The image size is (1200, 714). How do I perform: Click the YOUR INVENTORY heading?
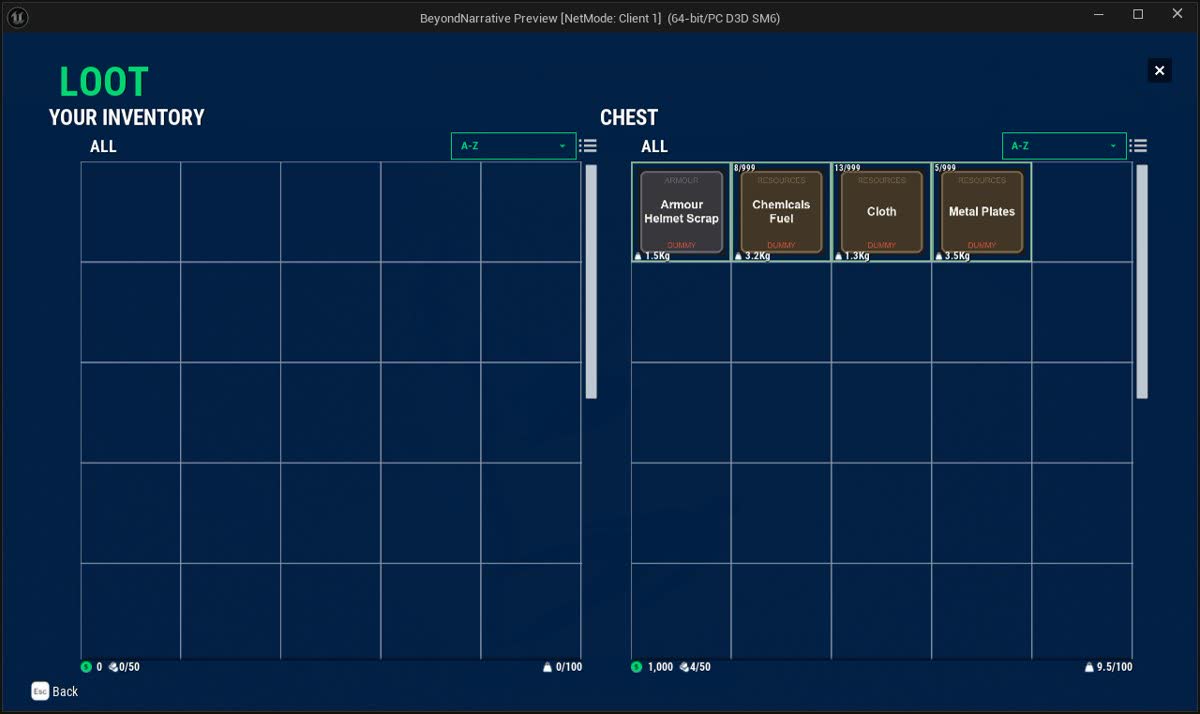126,117
